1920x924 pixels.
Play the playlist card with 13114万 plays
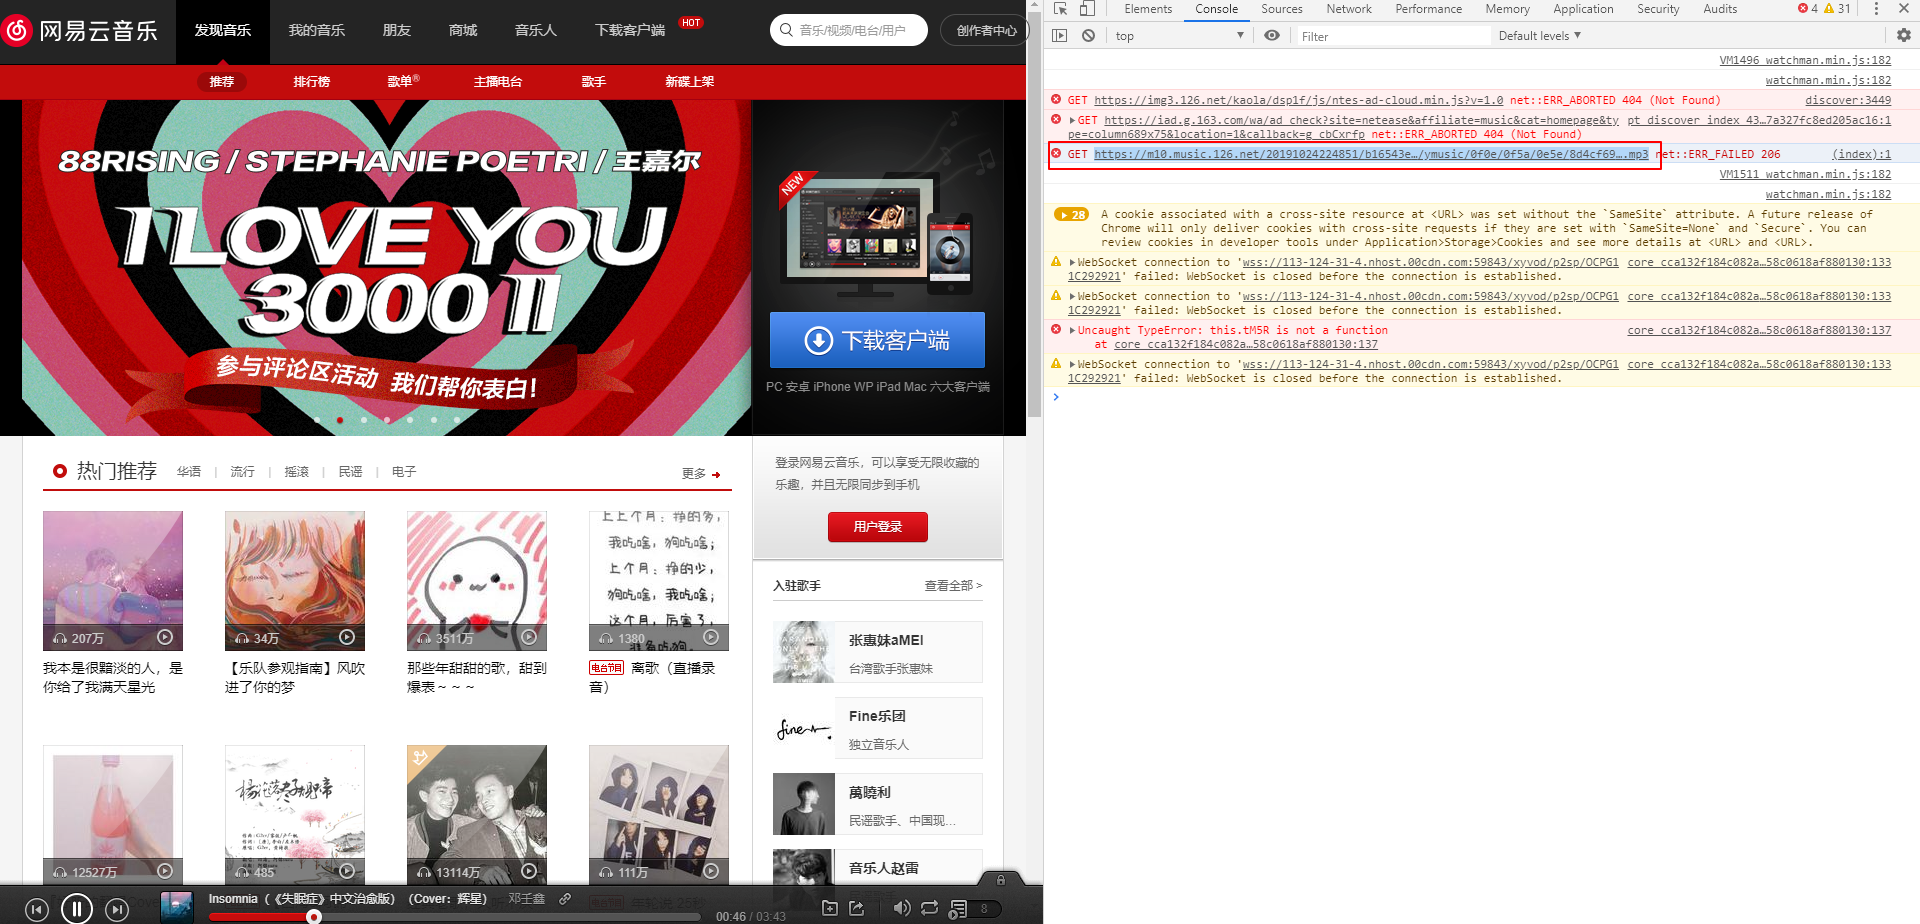529,871
